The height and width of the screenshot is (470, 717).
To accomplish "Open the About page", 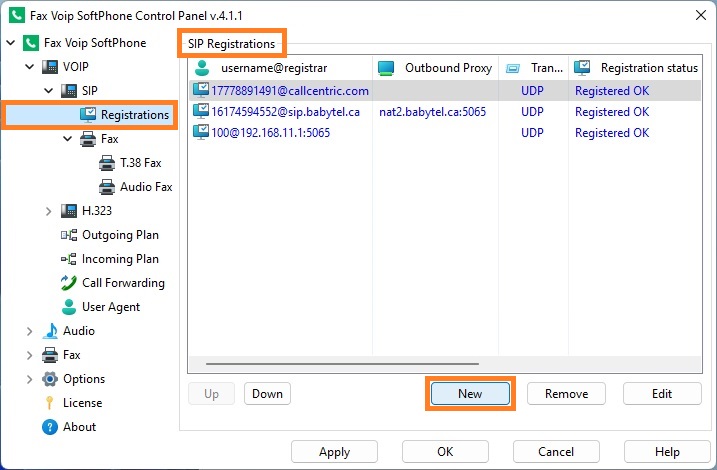I will (79, 427).
